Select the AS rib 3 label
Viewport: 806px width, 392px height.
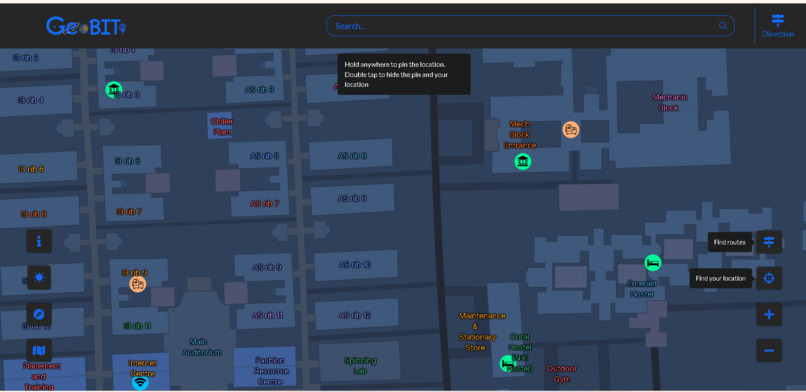pos(259,89)
